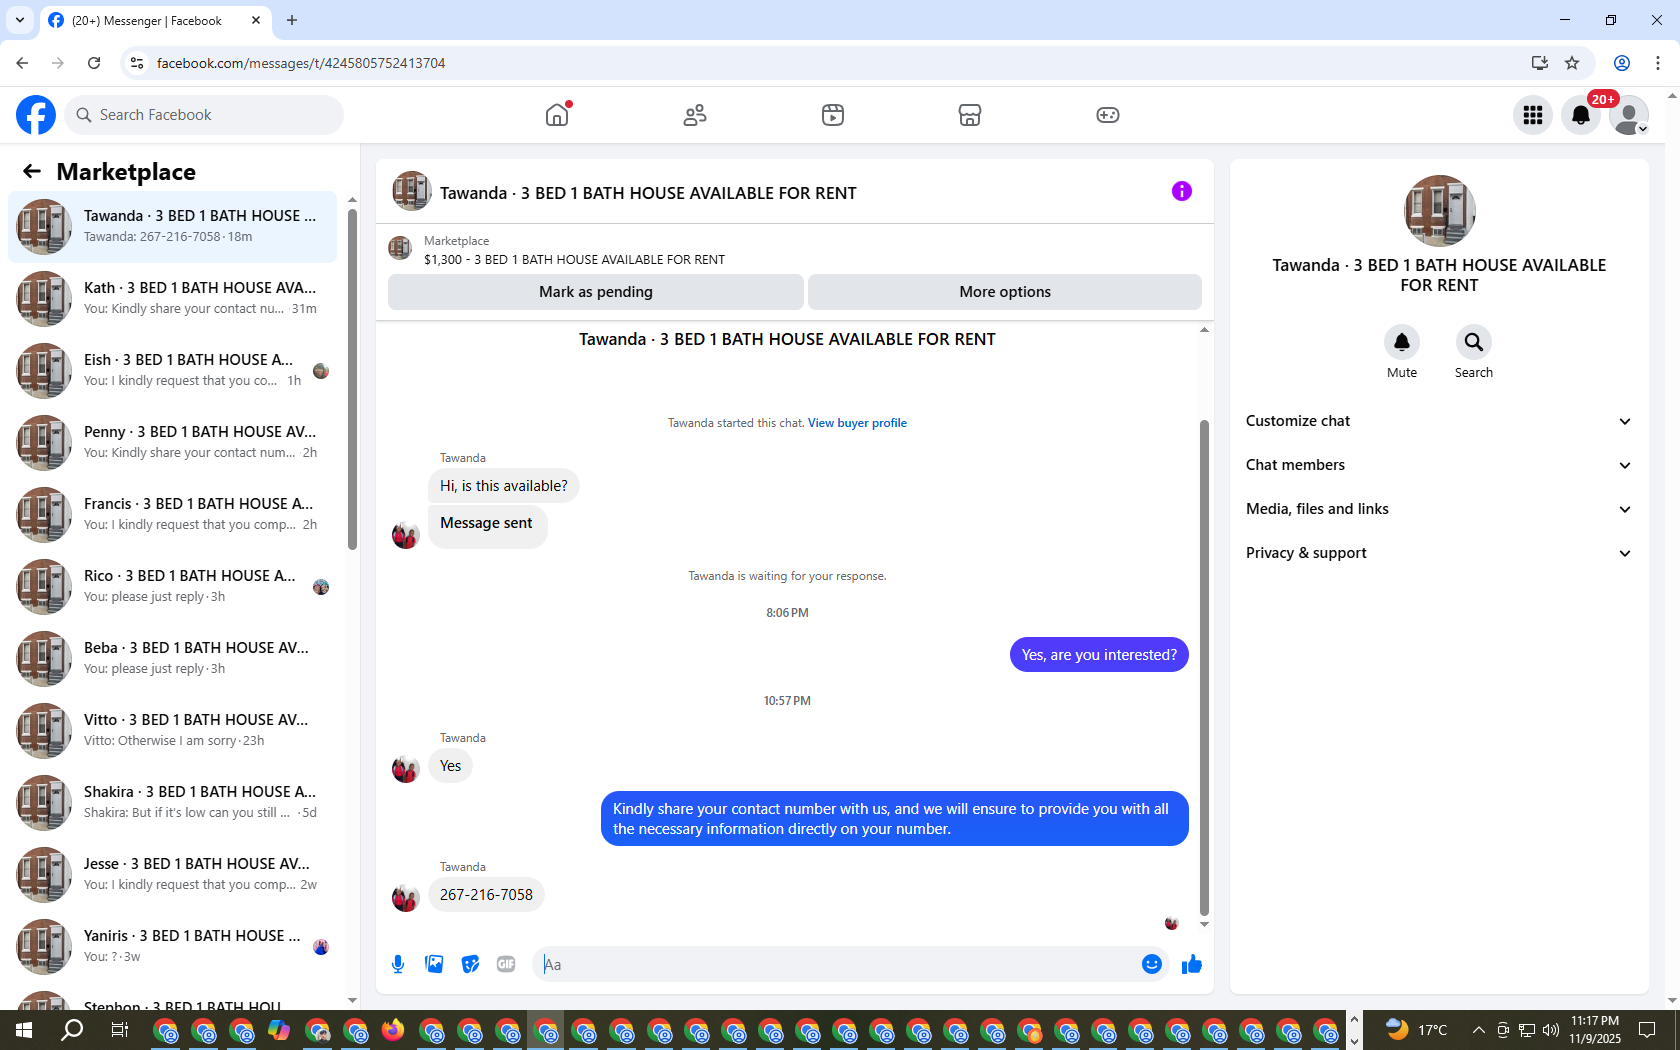1680x1050 pixels.
Task: Open Chrome profile icon in toolbar
Action: click(x=1622, y=63)
